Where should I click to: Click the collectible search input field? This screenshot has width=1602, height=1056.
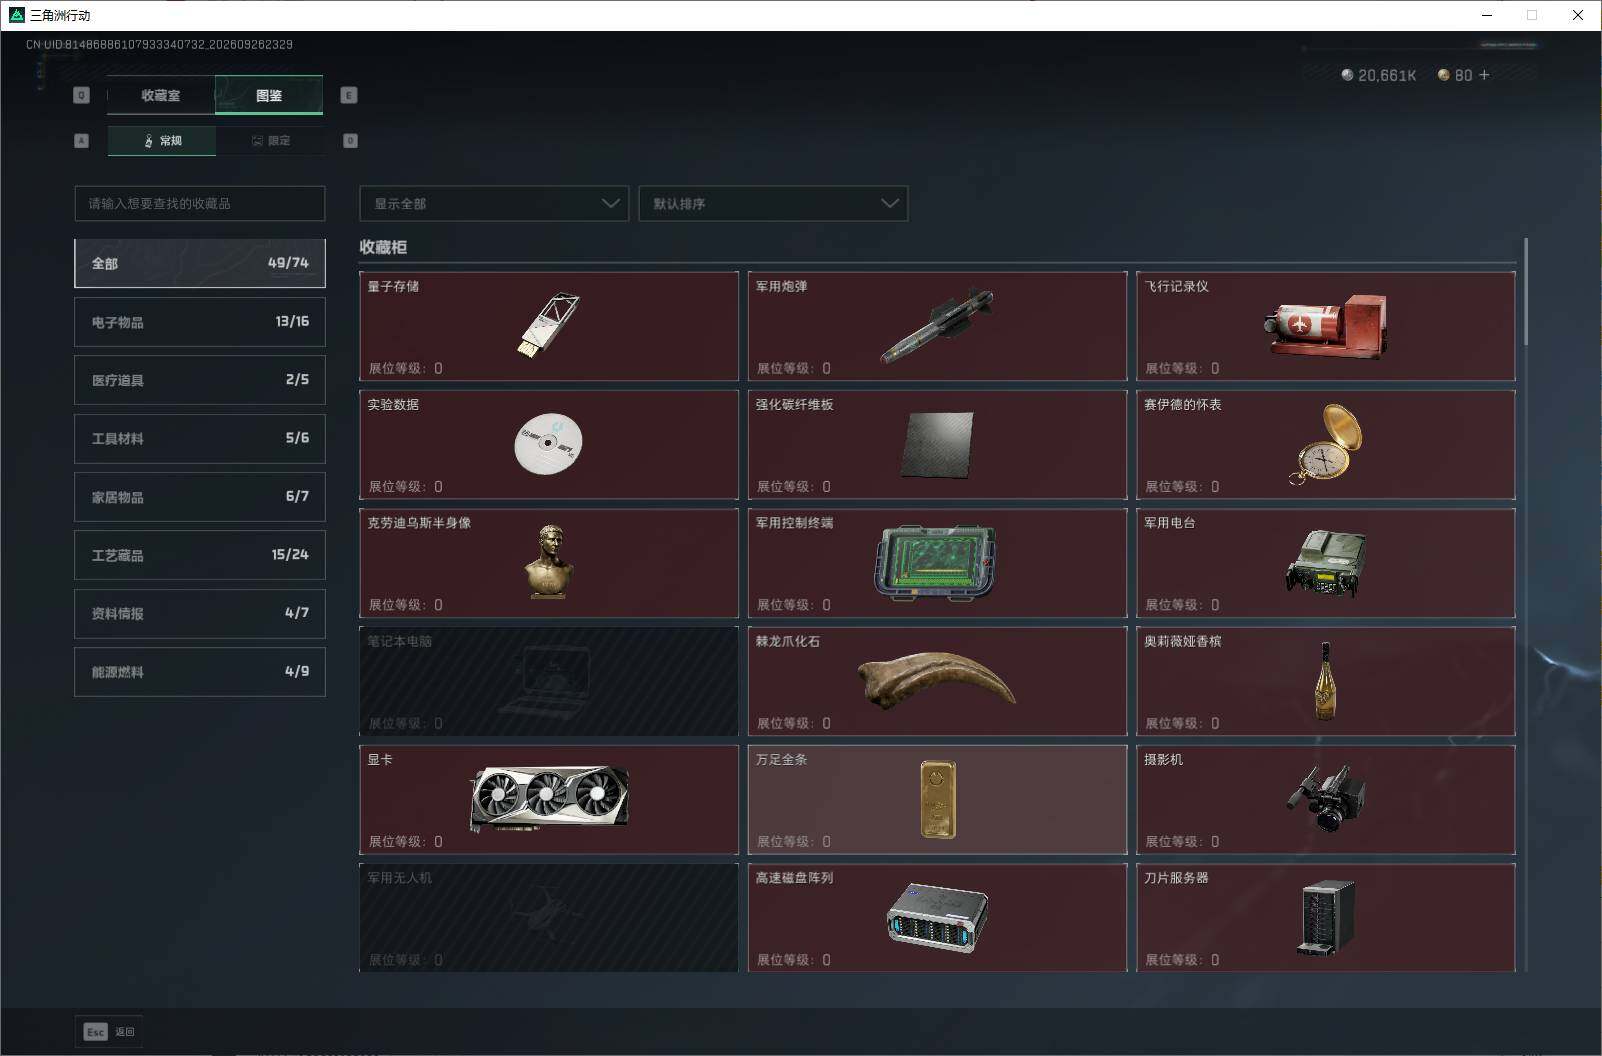[200, 203]
